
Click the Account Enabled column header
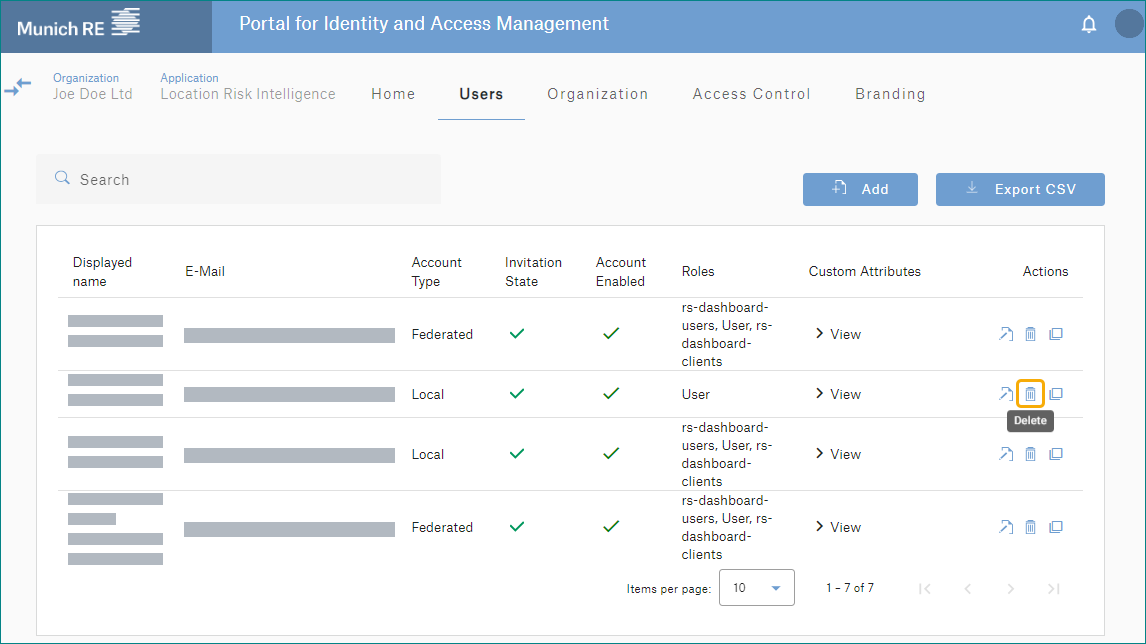tap(621, 272)
